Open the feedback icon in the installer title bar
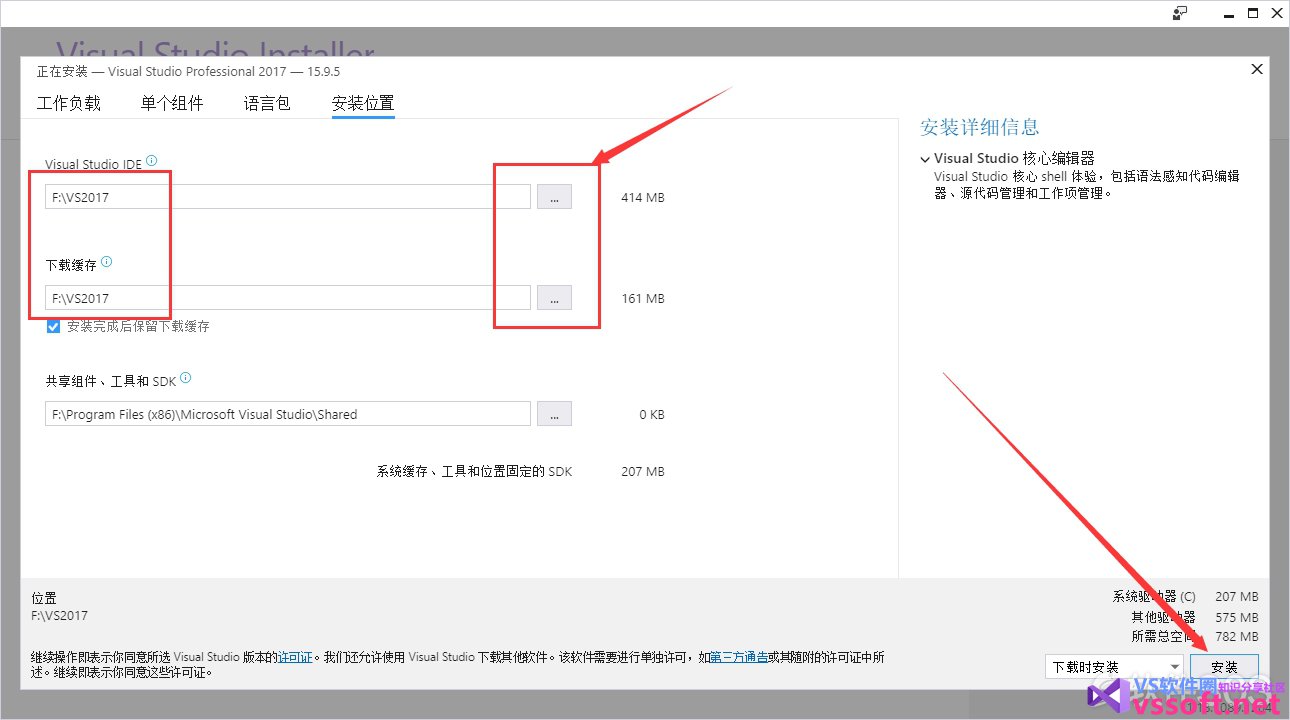This screenshot has height=720, width=1290. click(x=1181, y=13)
